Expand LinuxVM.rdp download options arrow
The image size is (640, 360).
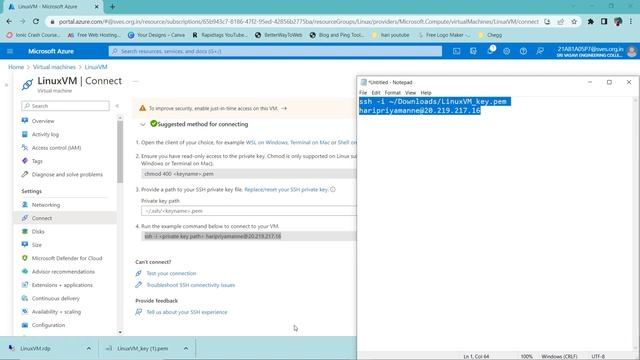point(89,348)
